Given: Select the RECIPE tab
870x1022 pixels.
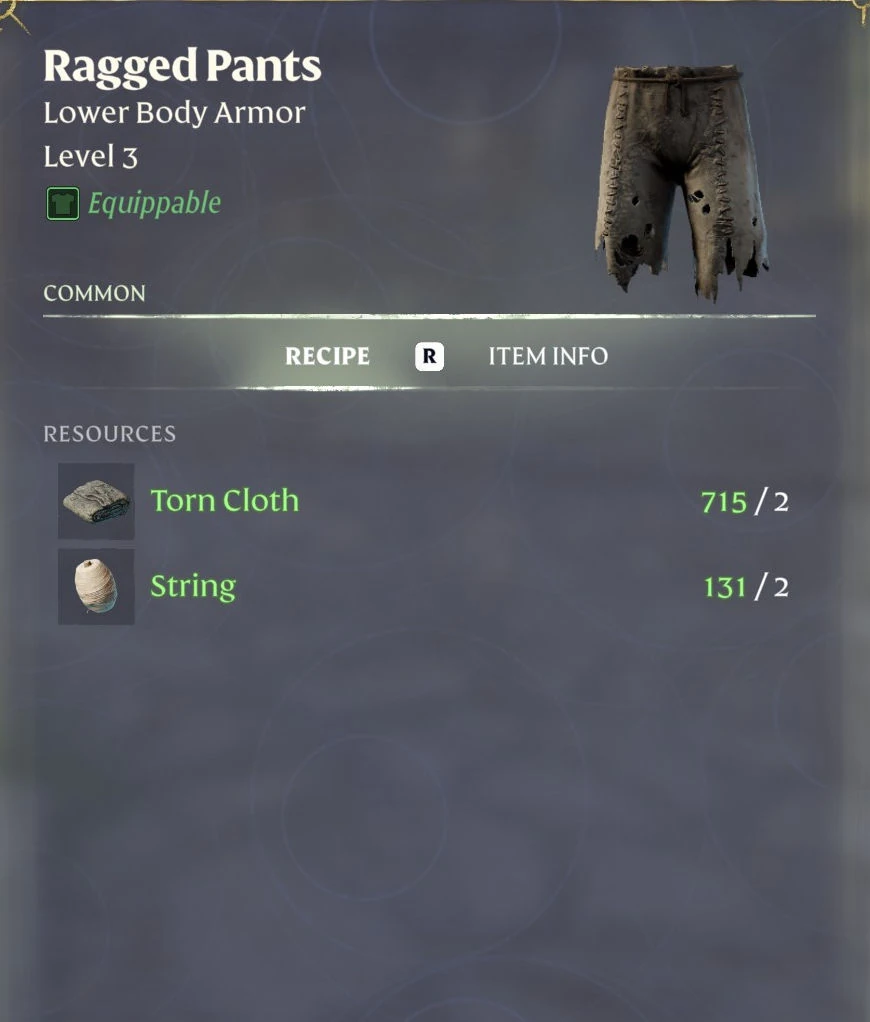Looking at the screenshot, I should pos(327,357).
